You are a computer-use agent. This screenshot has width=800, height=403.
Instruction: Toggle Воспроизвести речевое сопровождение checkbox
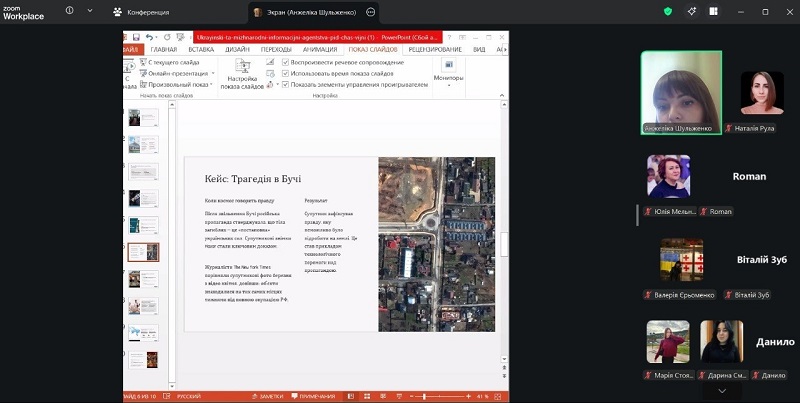click(286, 62)
